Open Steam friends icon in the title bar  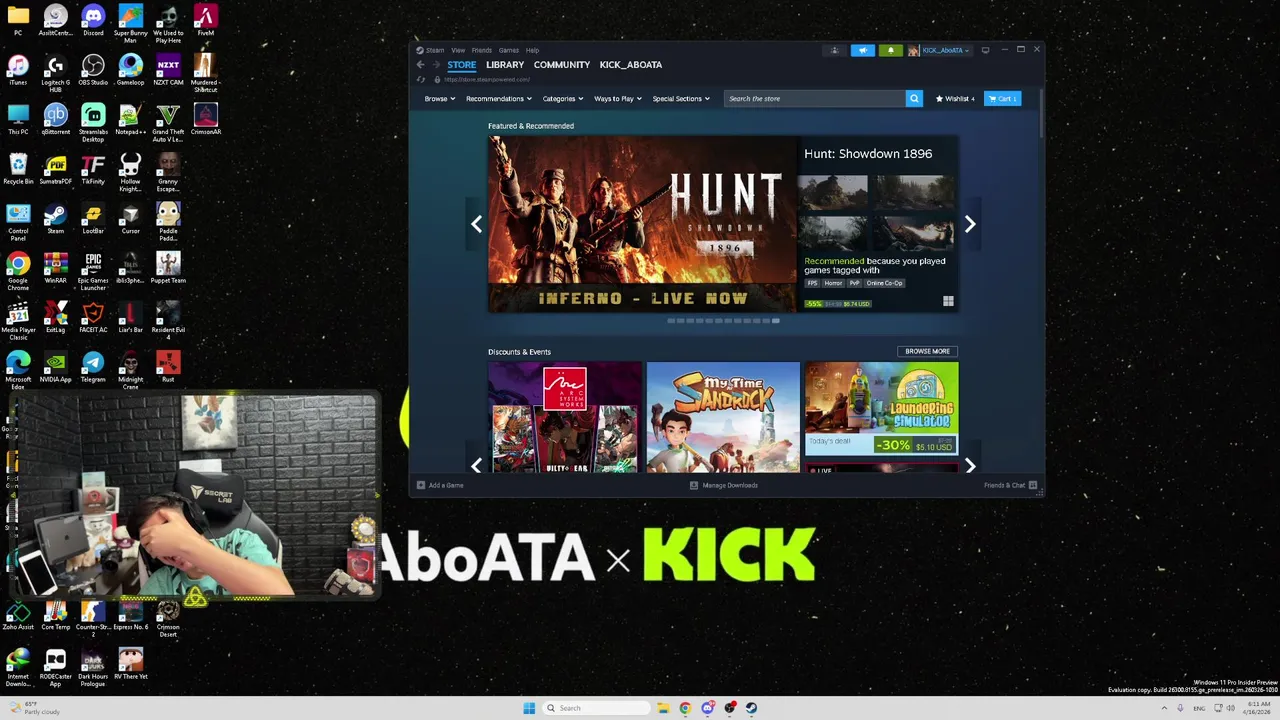click(835, 50)
